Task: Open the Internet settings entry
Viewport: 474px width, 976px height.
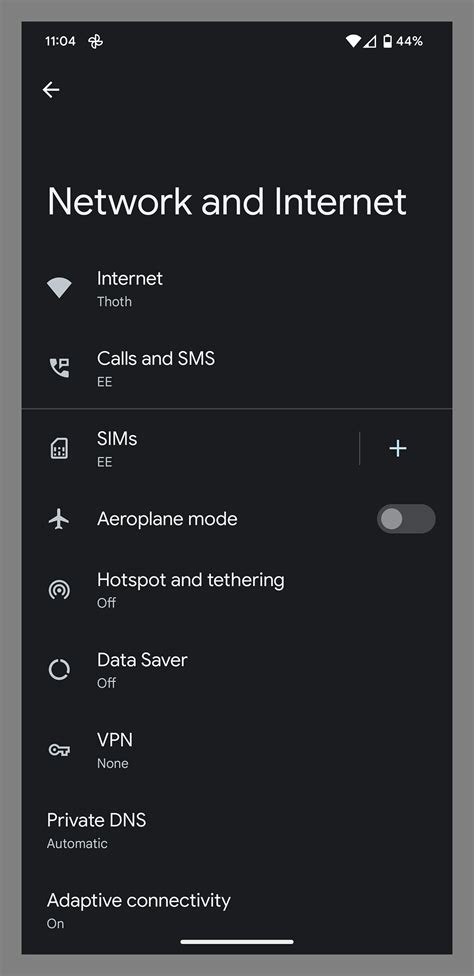Action: [237, 288]
